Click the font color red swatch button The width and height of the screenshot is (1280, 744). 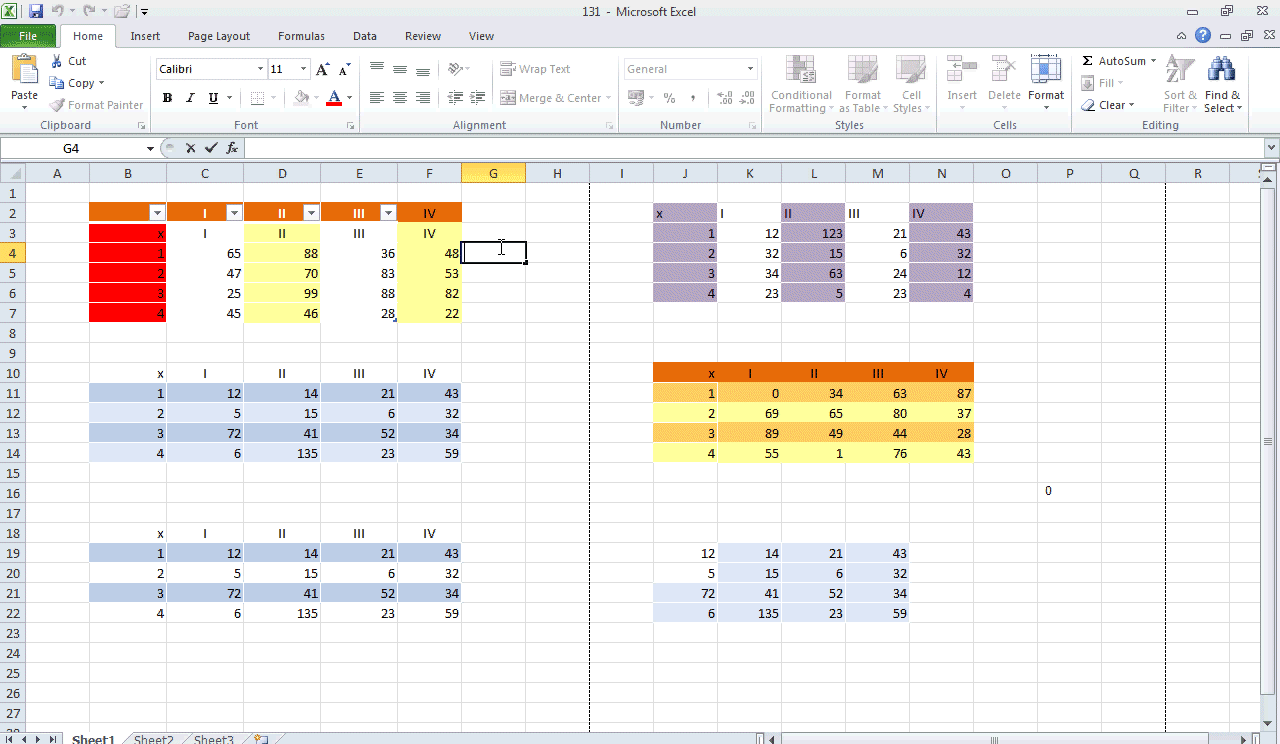[x=334, y=98]
